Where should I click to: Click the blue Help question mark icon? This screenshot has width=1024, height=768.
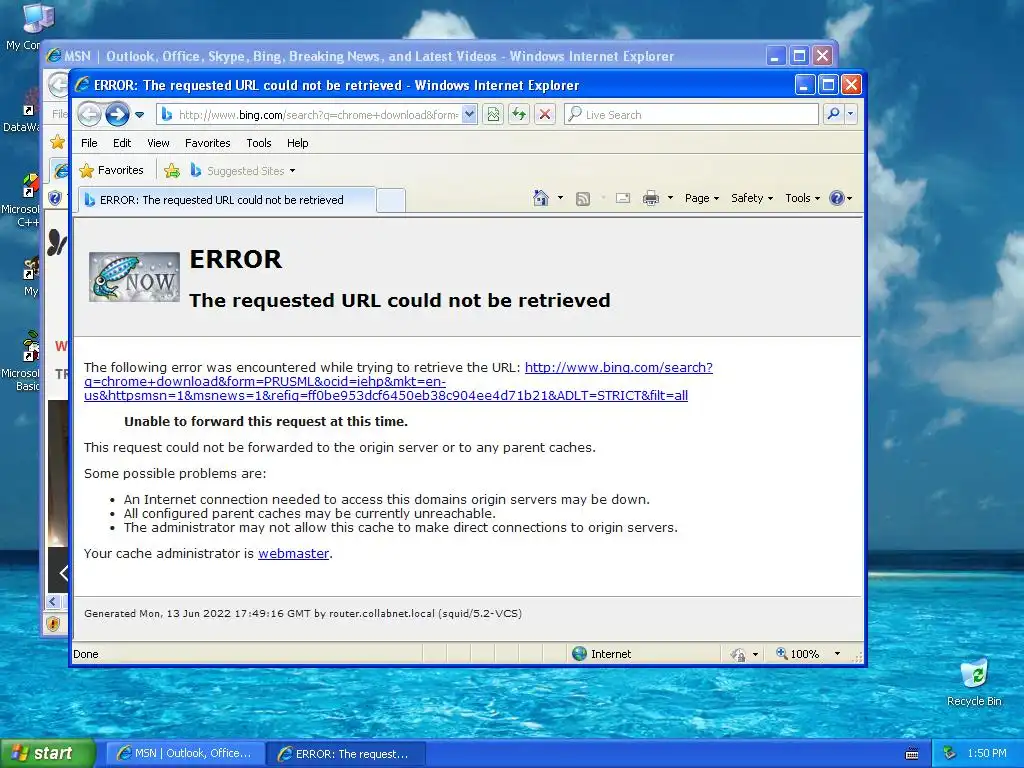[837, 198]
